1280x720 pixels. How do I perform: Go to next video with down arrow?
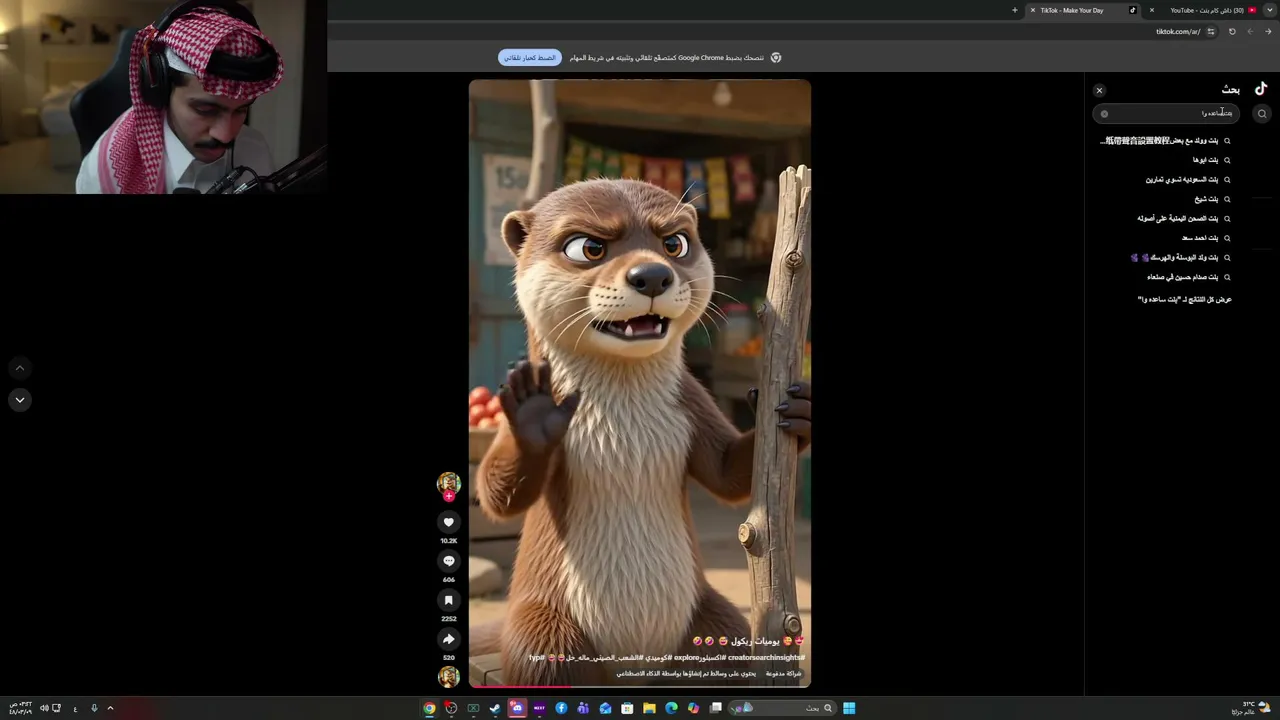pos(20,400)
